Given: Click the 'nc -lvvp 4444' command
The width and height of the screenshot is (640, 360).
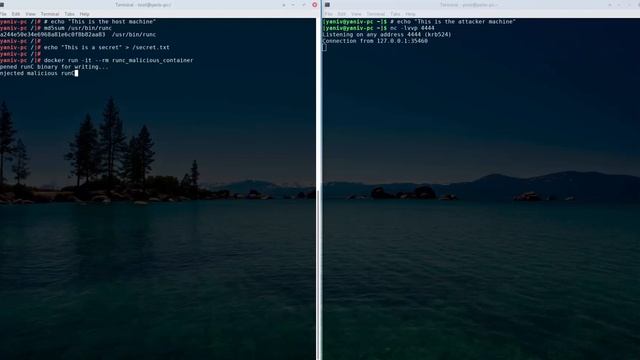Looking at the screenshot, I should 412,28.
